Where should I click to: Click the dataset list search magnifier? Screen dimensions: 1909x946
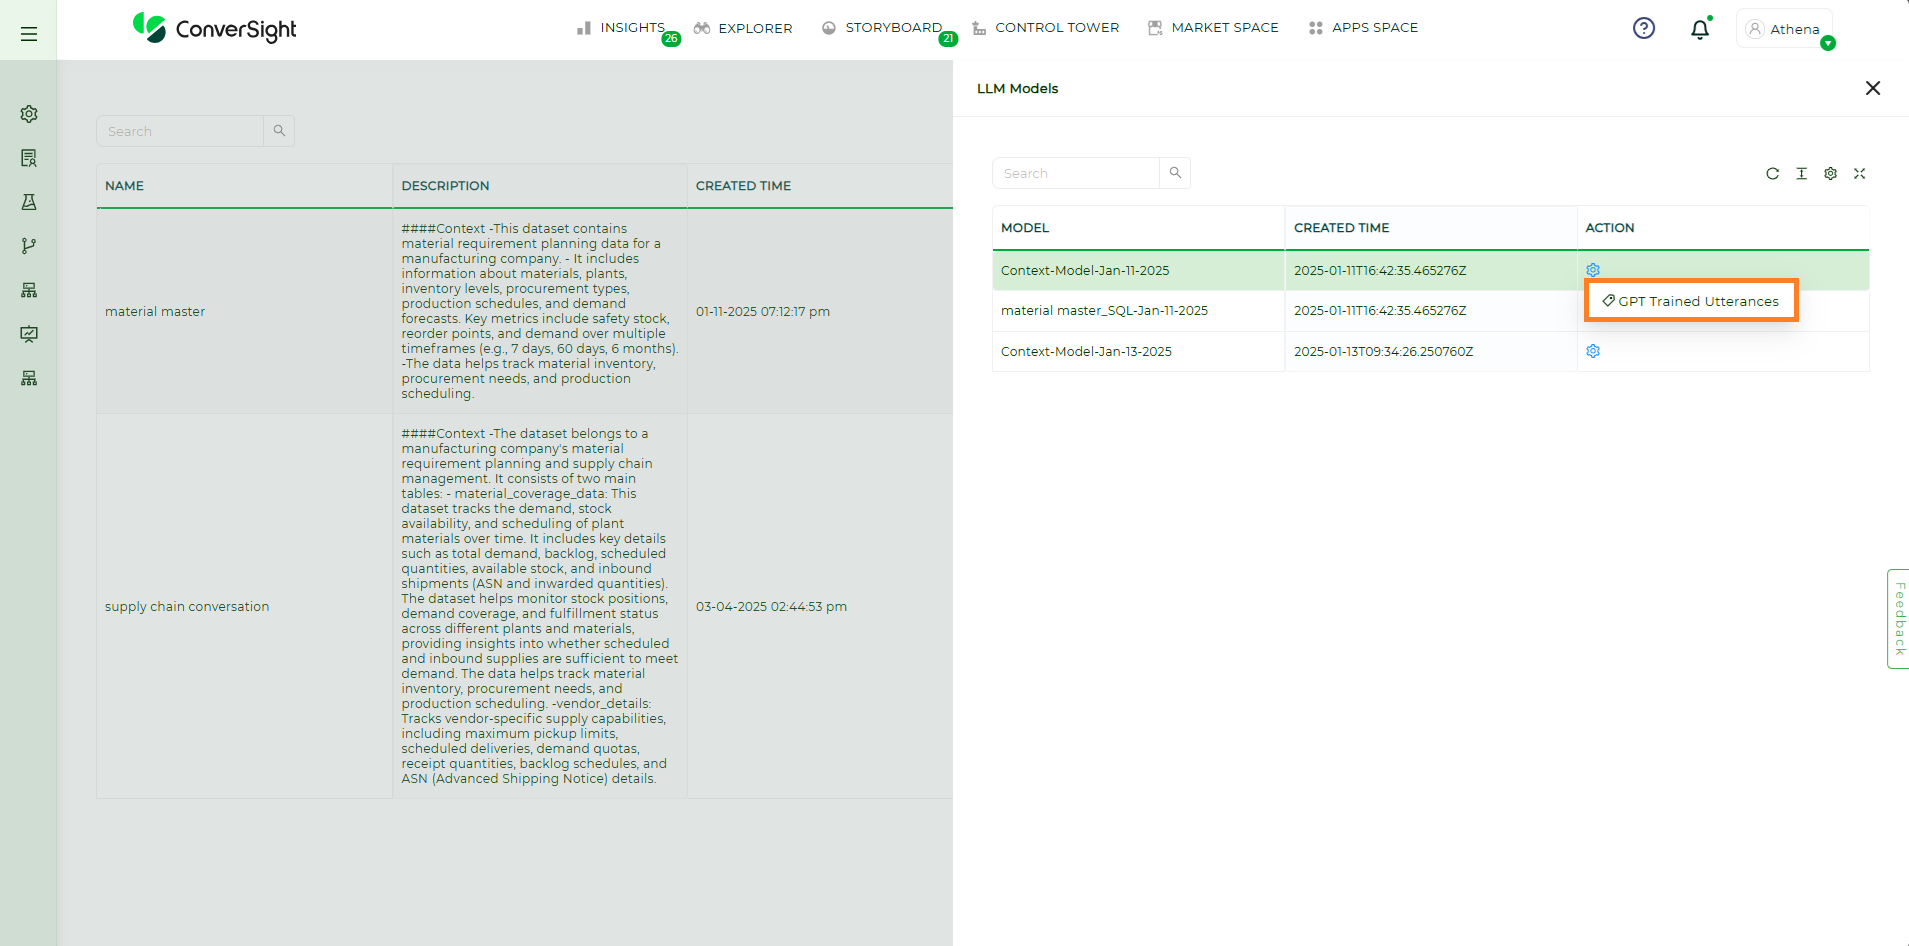click(x=279, y=131)
